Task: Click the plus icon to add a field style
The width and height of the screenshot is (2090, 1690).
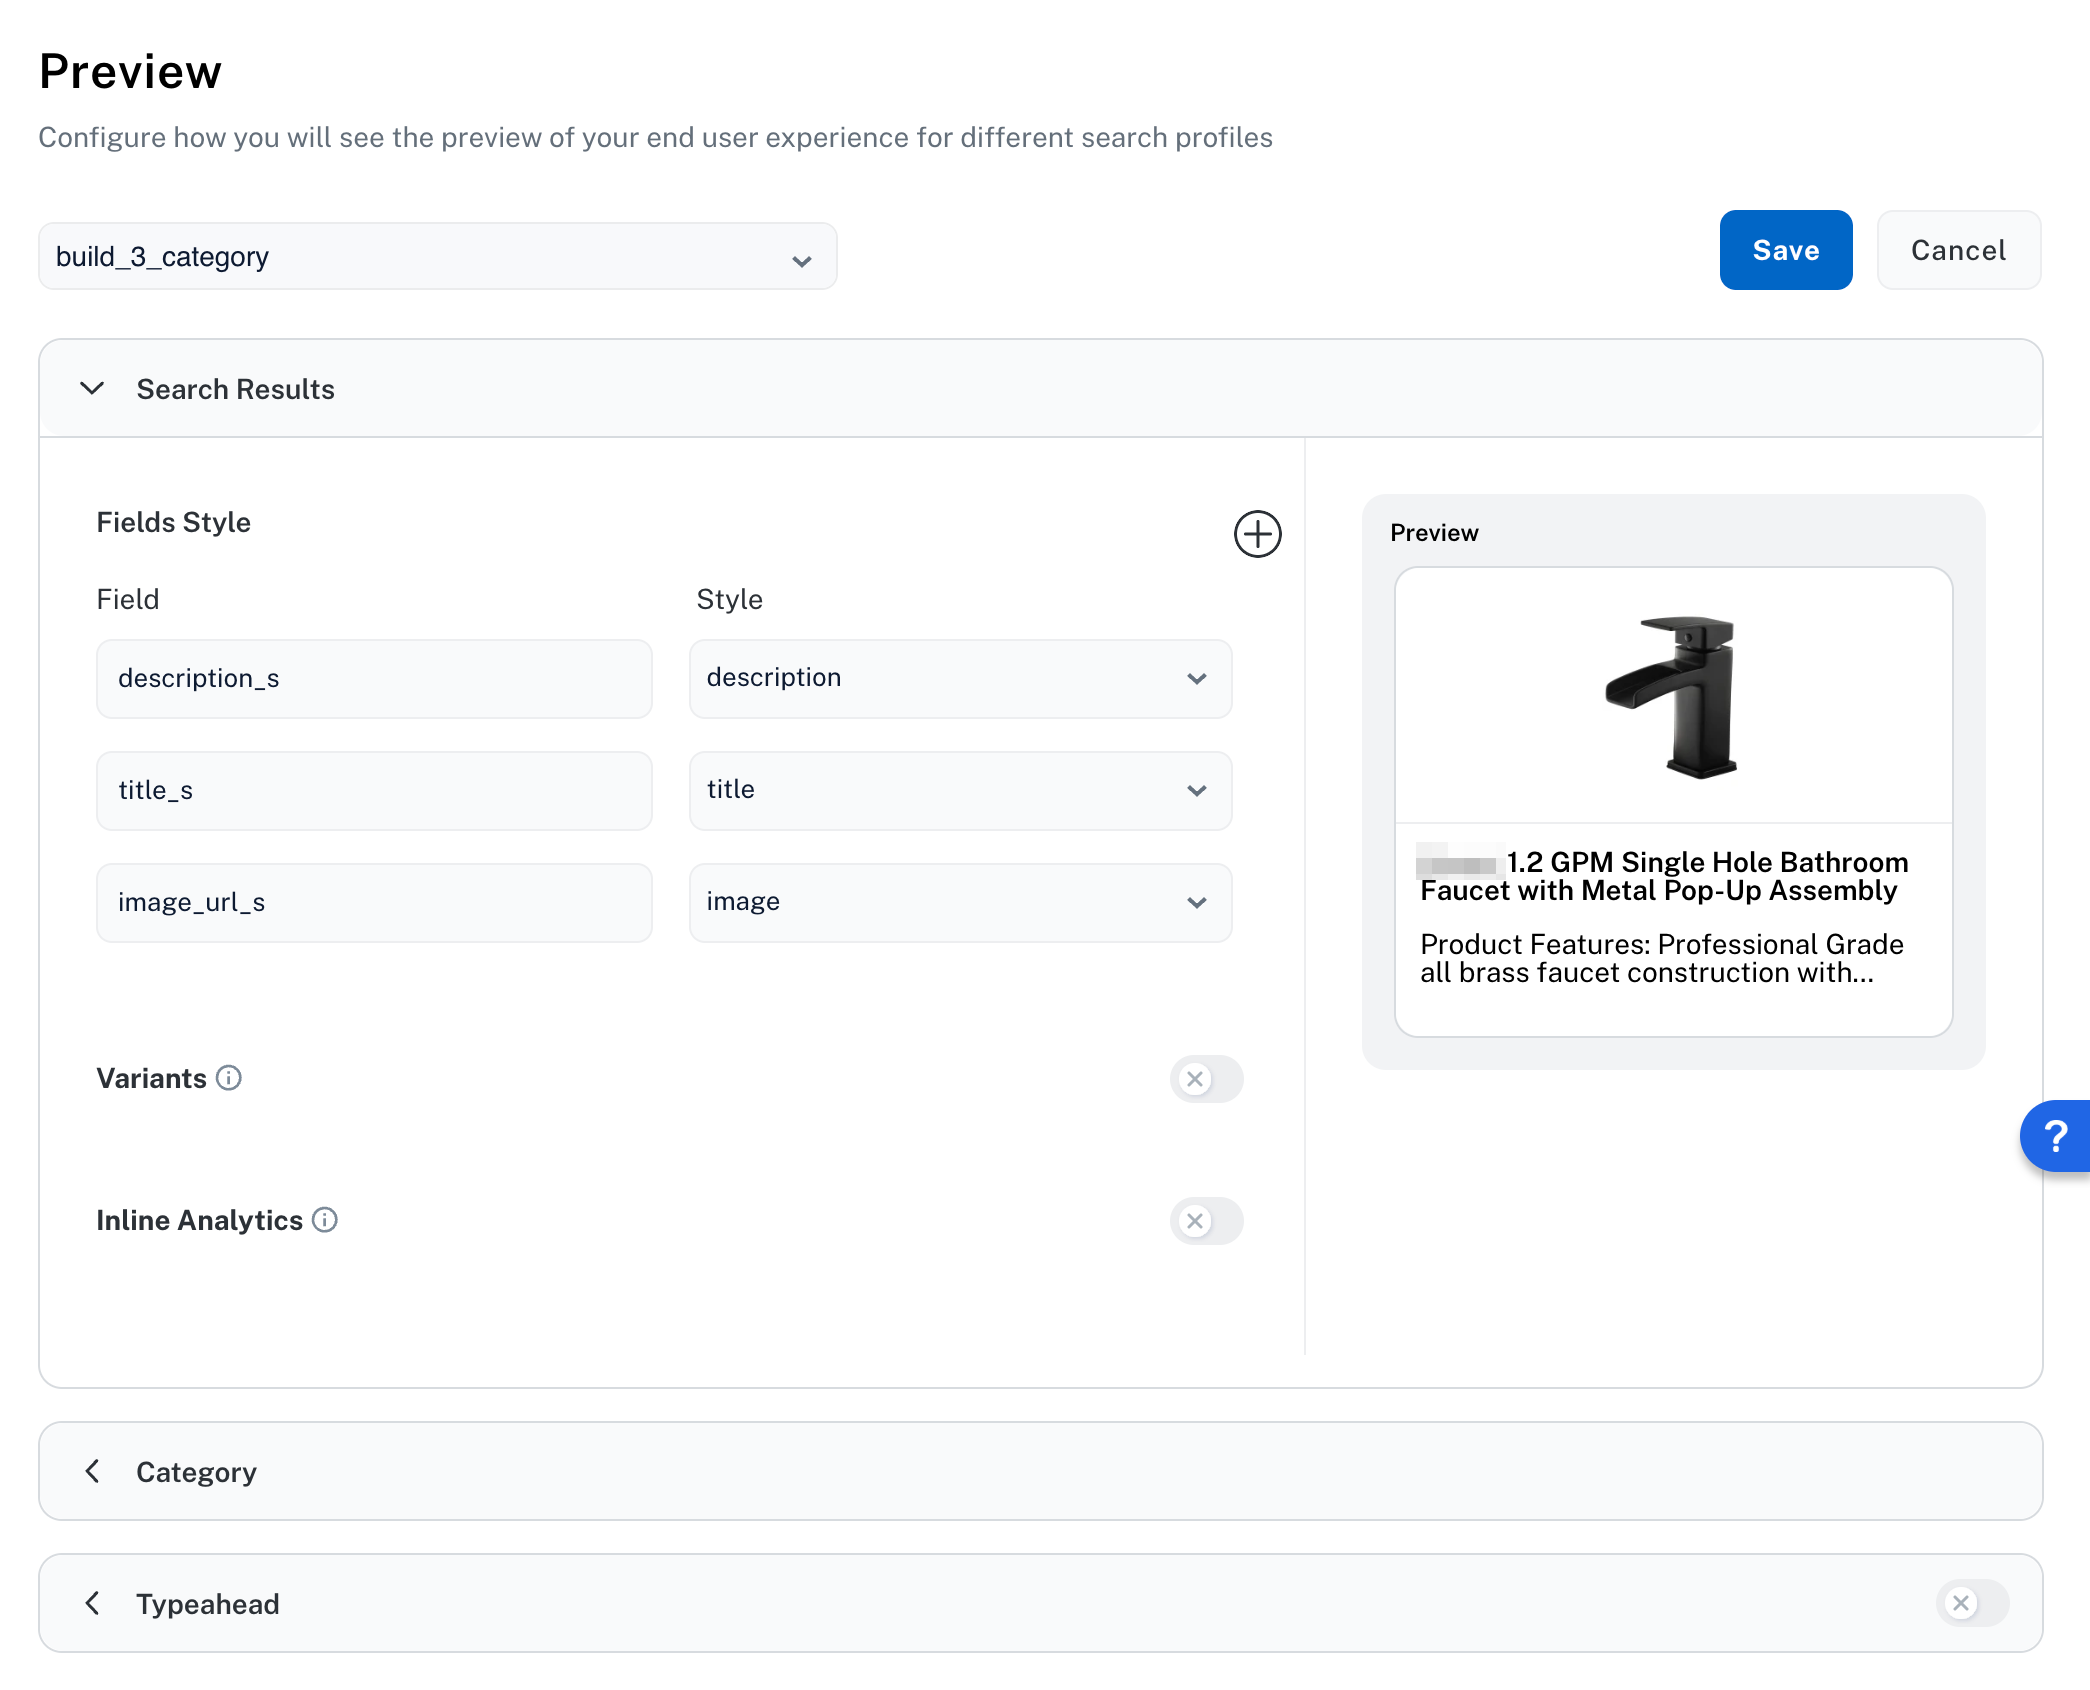Action: (1257, 534)
